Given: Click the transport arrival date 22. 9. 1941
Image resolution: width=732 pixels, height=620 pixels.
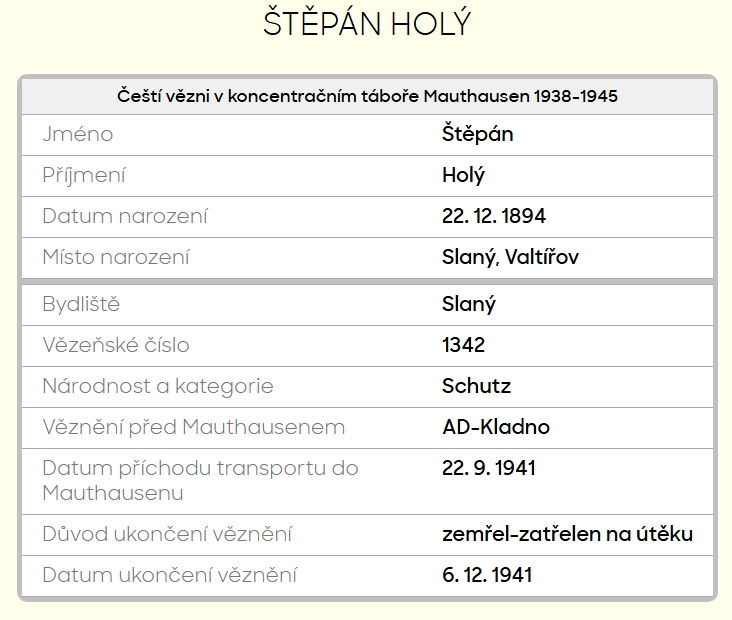Looking at the screenshot, I should (489, 468).
